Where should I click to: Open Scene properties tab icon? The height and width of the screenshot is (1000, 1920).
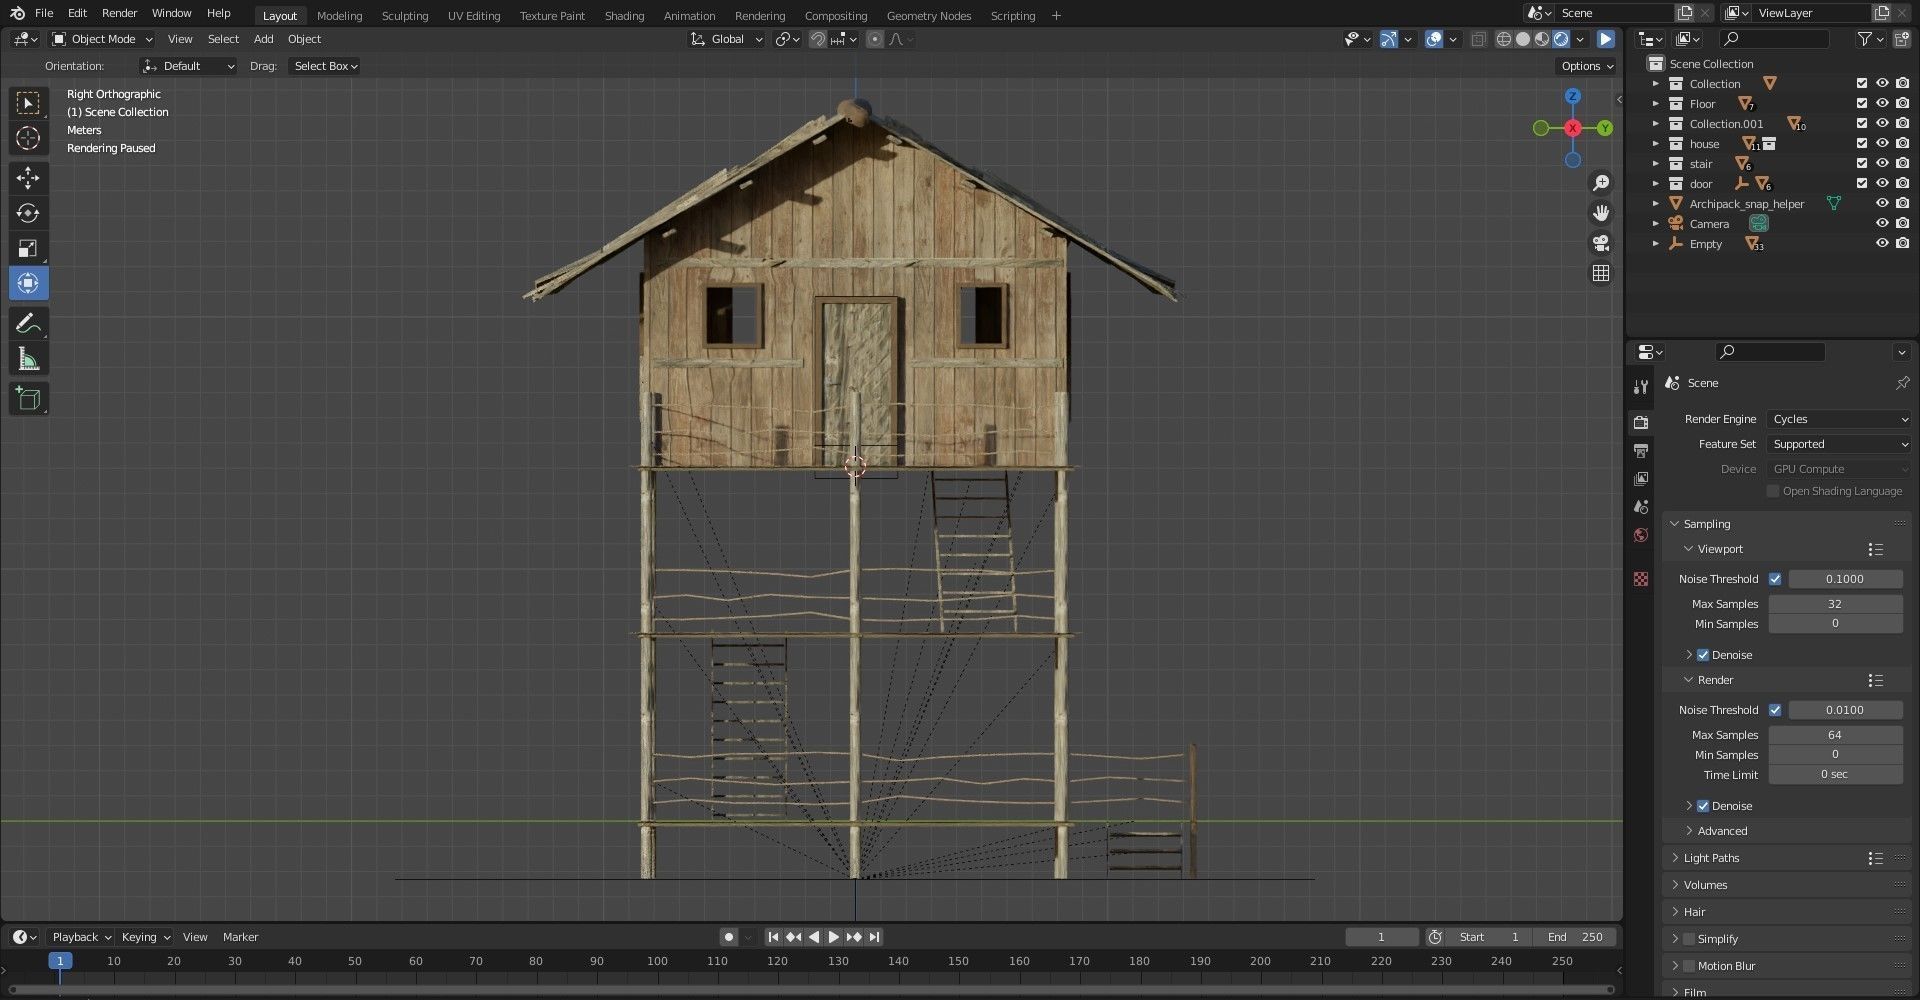coord(1640,507)
